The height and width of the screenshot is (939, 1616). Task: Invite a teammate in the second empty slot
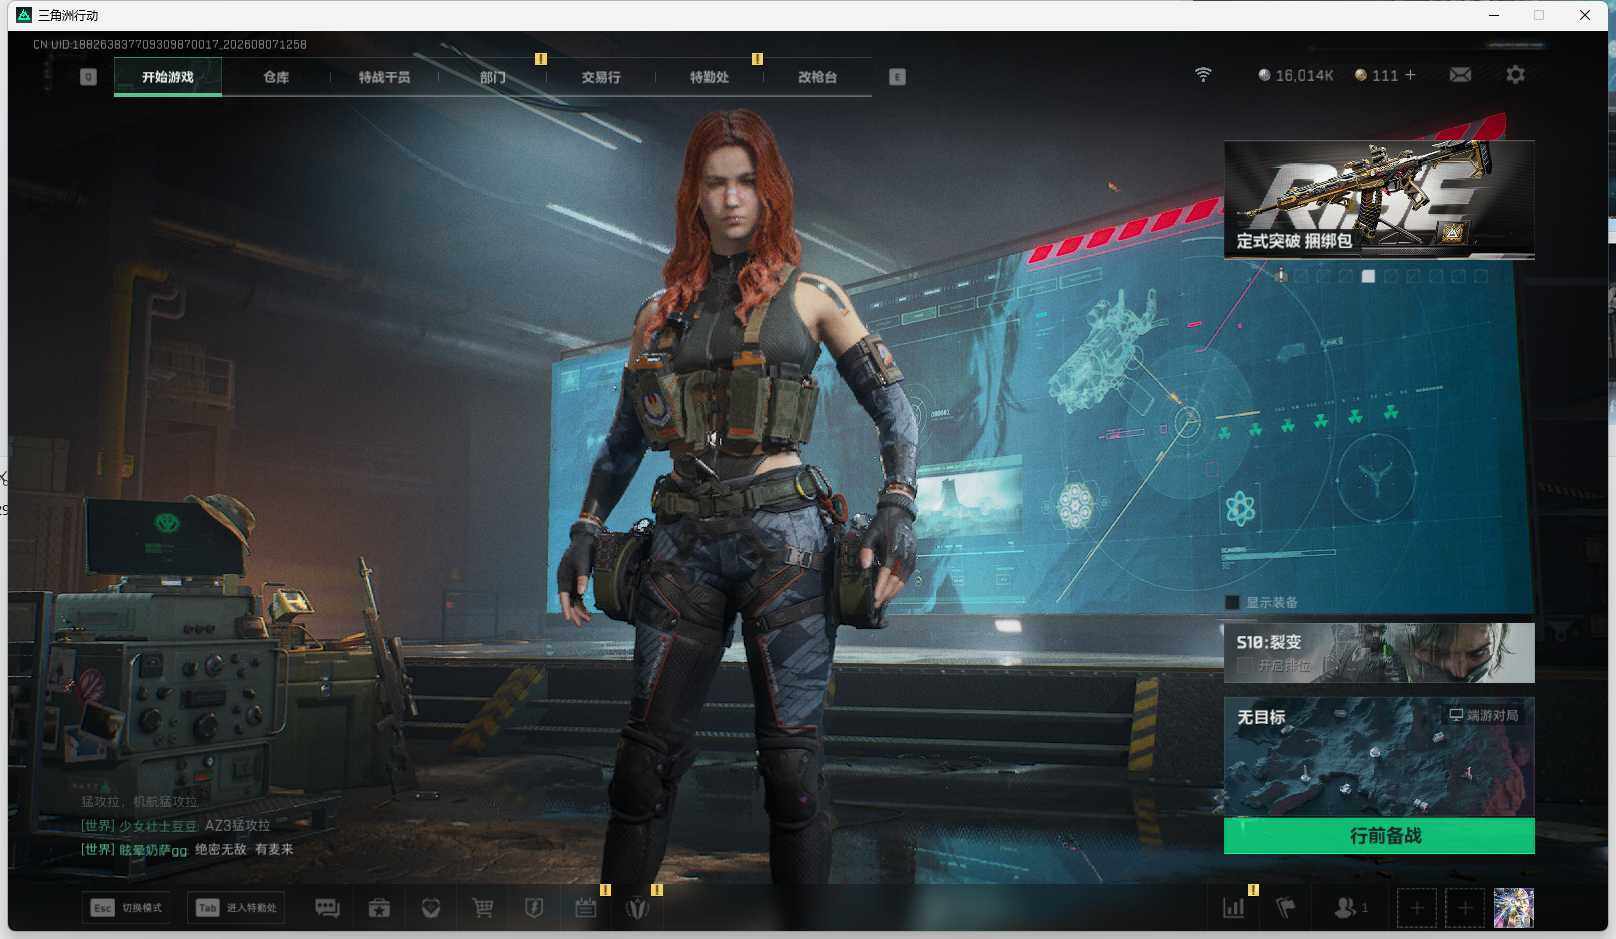tap(1465, 908)
